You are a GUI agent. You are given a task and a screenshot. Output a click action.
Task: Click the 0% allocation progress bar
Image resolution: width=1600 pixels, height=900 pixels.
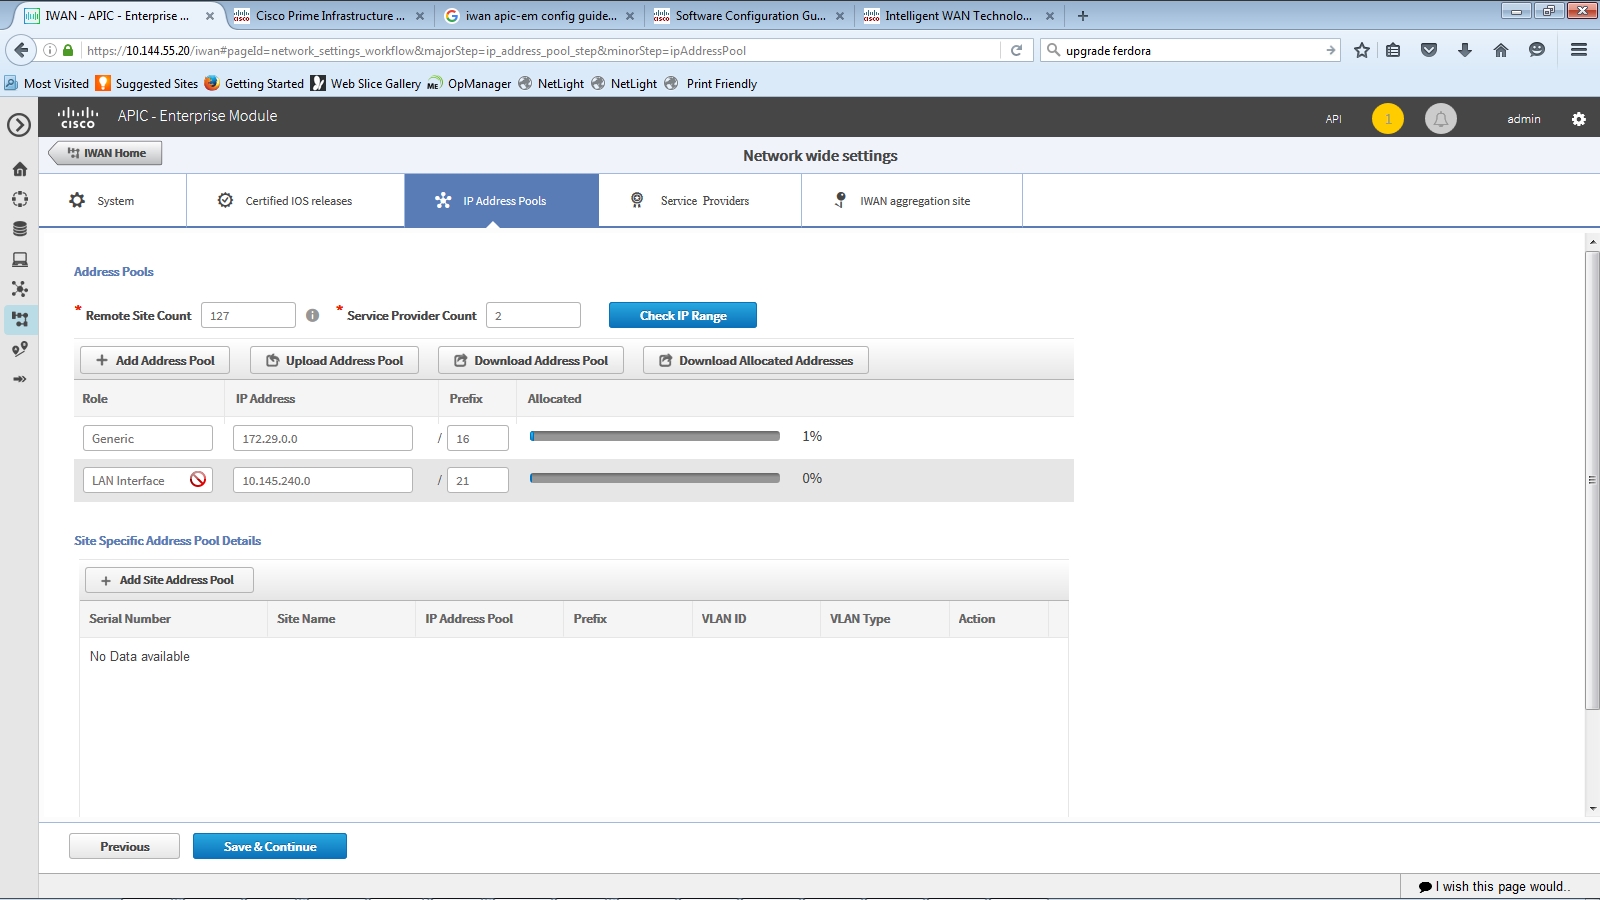click(x=655, y=478)
